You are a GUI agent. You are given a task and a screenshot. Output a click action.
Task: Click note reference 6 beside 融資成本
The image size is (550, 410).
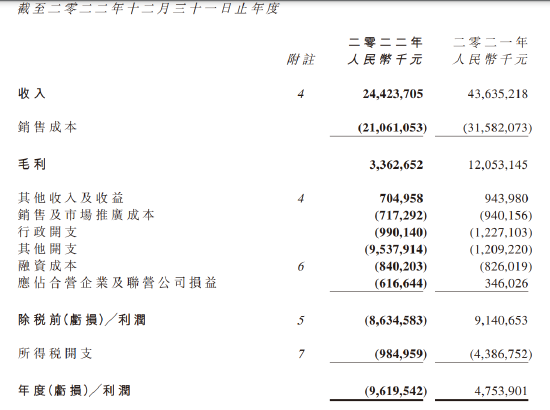301,267
